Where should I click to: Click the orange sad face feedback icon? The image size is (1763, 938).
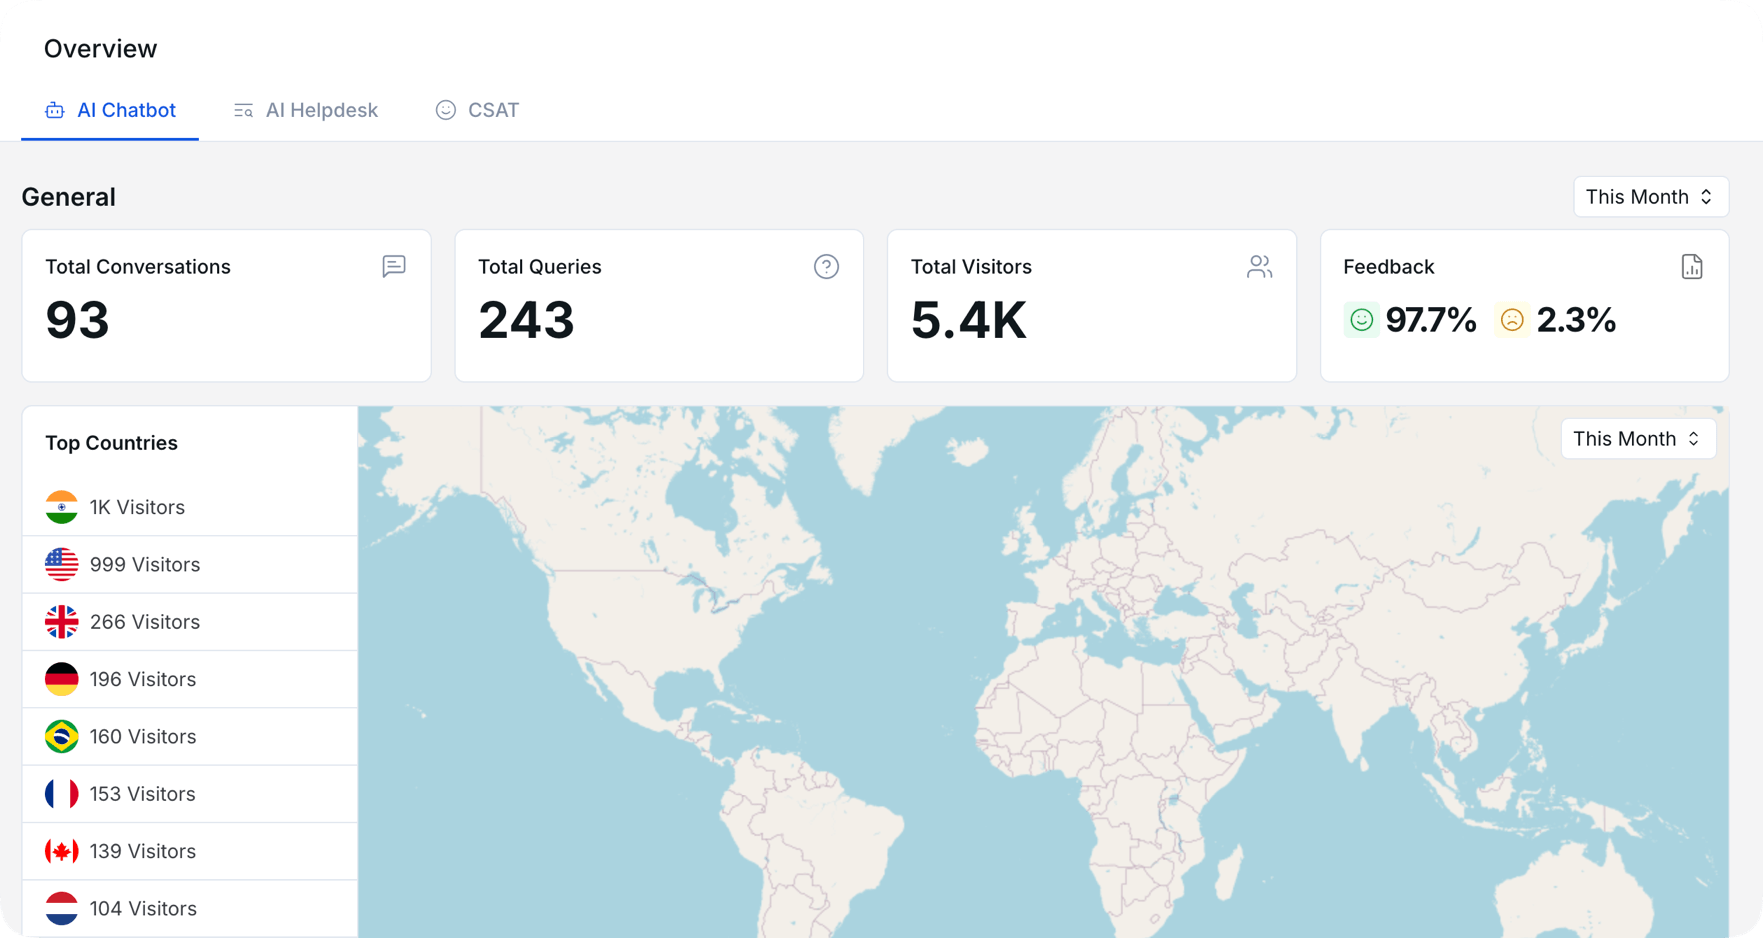click(1511, 320)
